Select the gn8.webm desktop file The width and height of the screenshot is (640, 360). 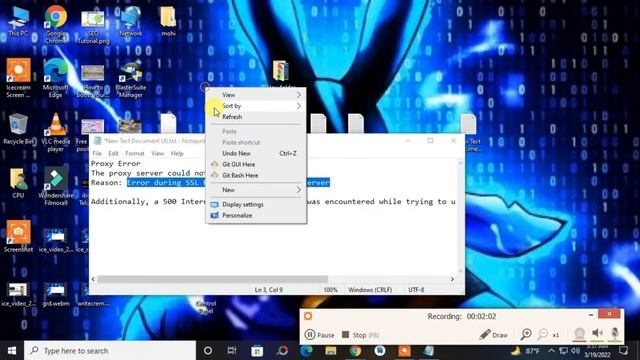(56, 294)
